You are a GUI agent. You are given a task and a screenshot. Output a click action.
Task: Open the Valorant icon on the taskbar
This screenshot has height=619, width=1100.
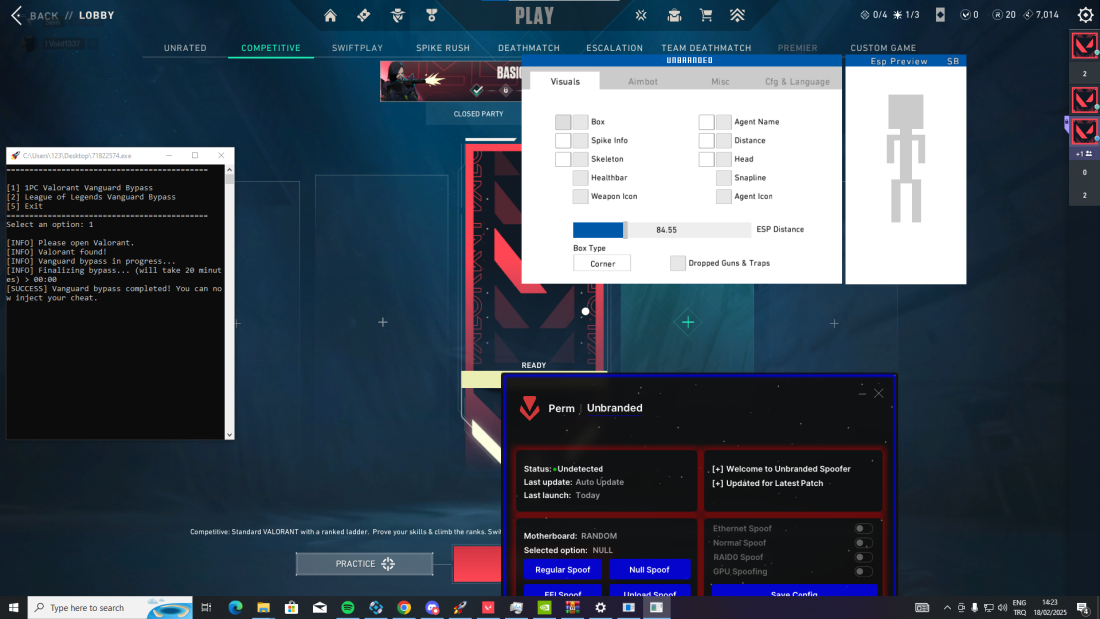coord(488,607)
